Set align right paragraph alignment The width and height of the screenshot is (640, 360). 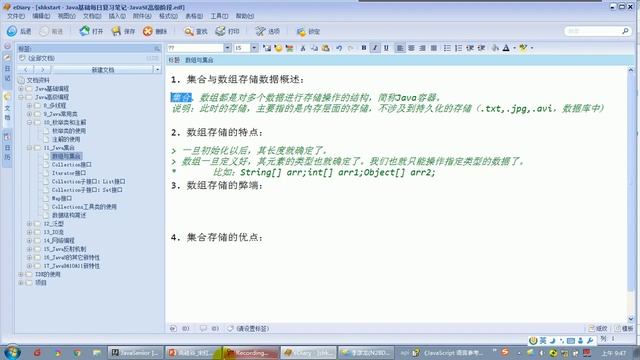tap(422, 48)
